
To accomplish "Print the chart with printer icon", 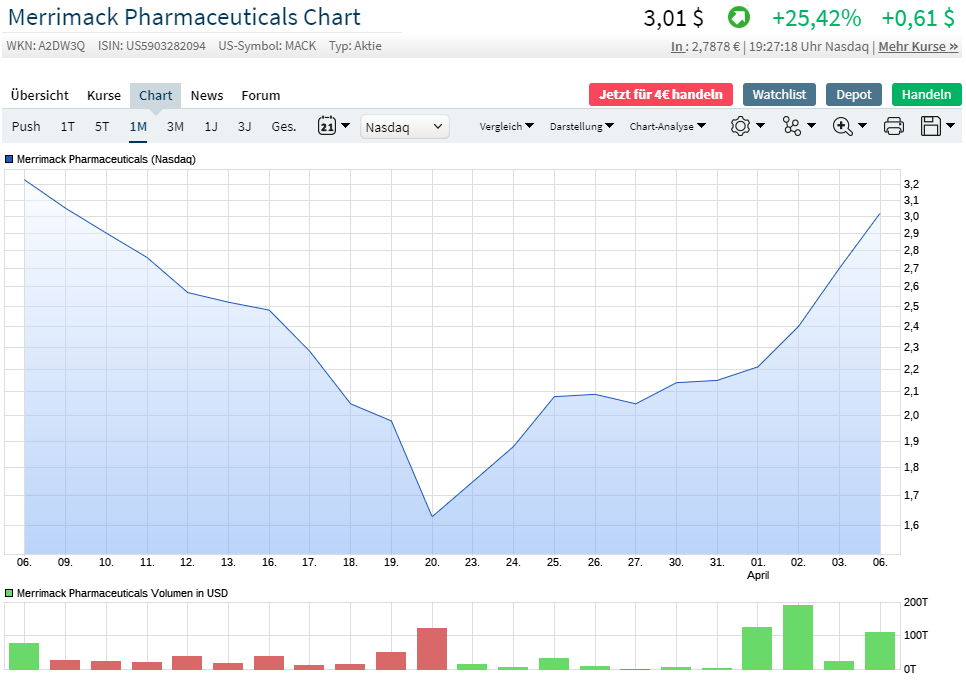I will coord(894,126).
